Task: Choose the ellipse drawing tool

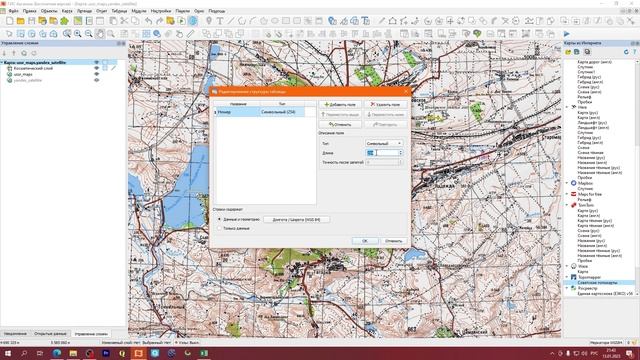Action: [275, 21]
